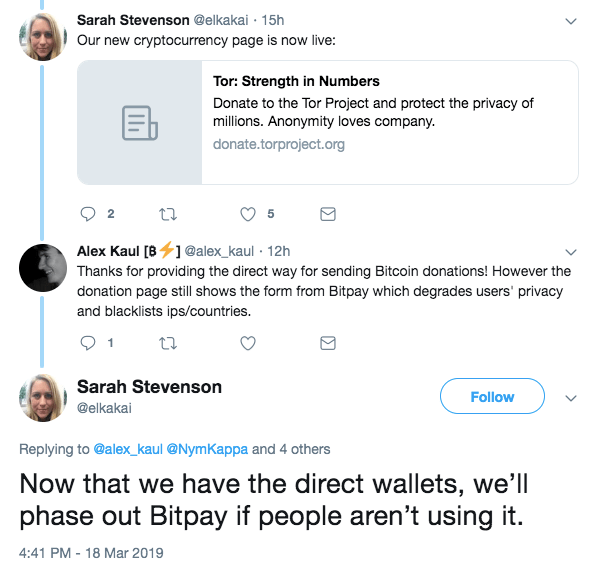The height and width of the screenshot is (561, 610).
Task: Open tweet timestamp 4:41 PM - 18 Mar 2019
Action: (91, 552)
